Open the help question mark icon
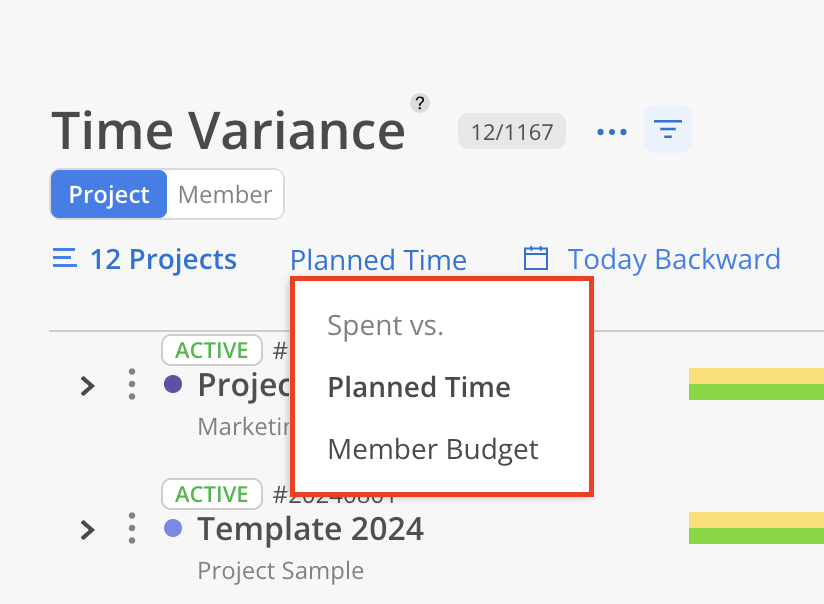 pos(419,103)
